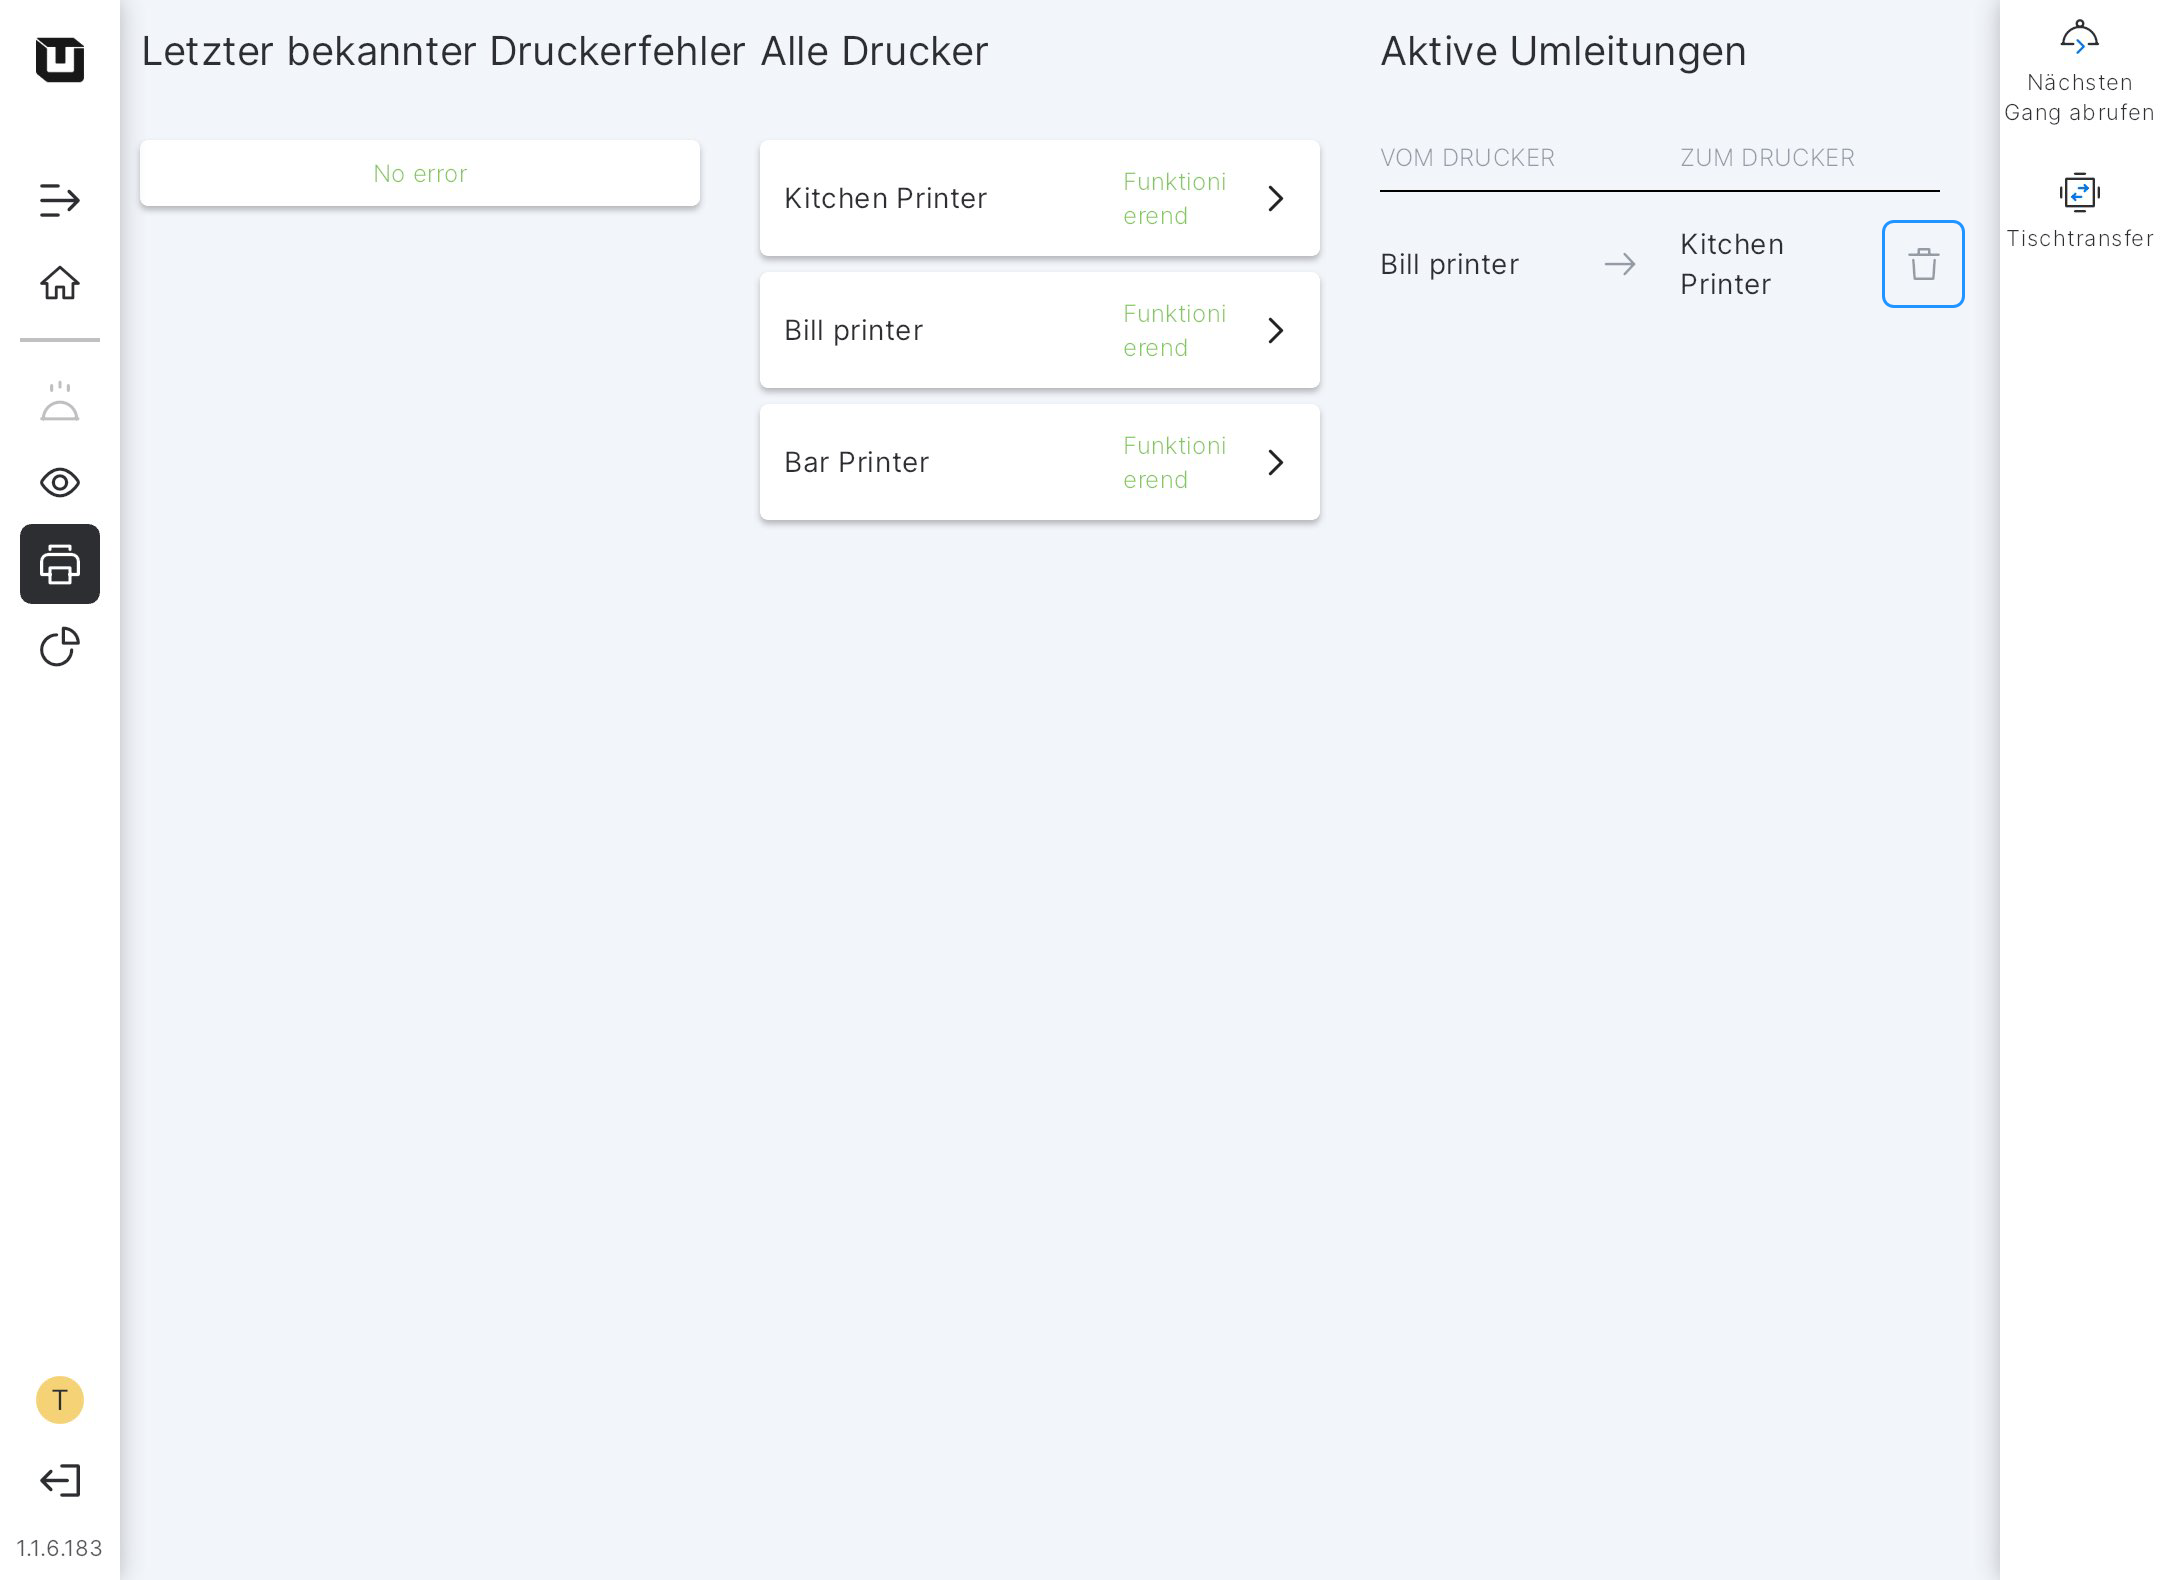Viewport: 2160px width, 1580px height.
Task: Click the ZUM DRUCKER column header
Action: click(x=1767, y=158)
